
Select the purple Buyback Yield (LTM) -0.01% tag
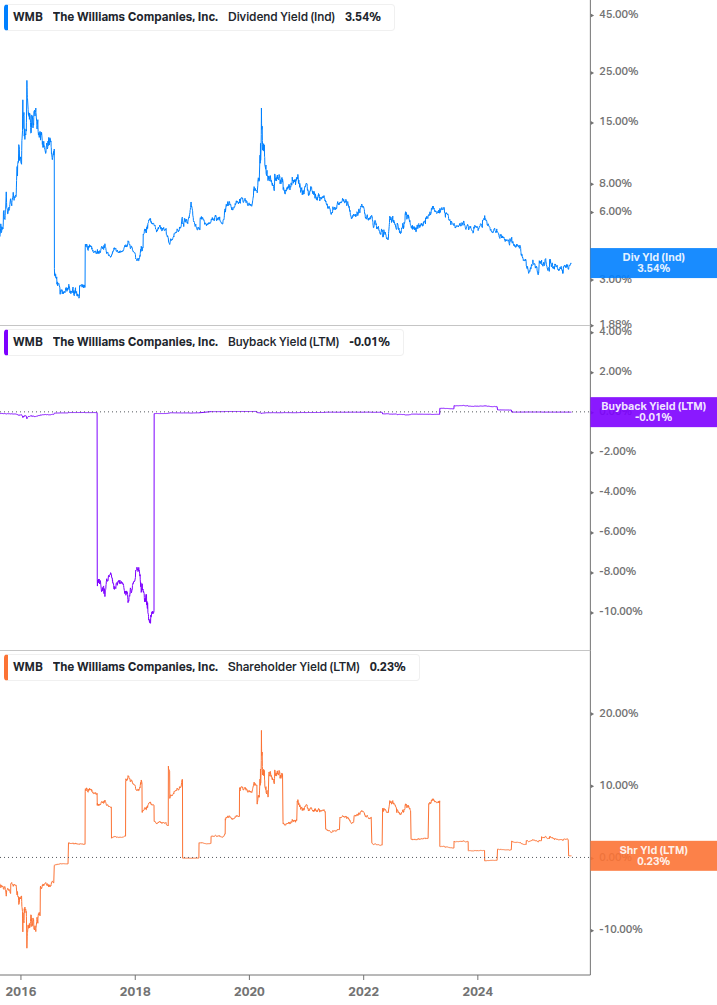pos(653,411)
